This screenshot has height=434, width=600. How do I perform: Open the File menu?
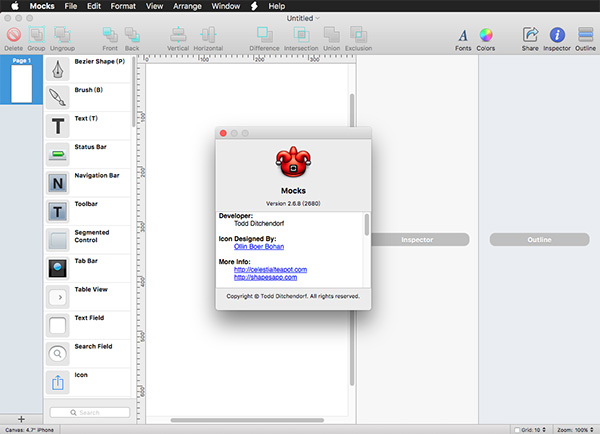[71, 6]
